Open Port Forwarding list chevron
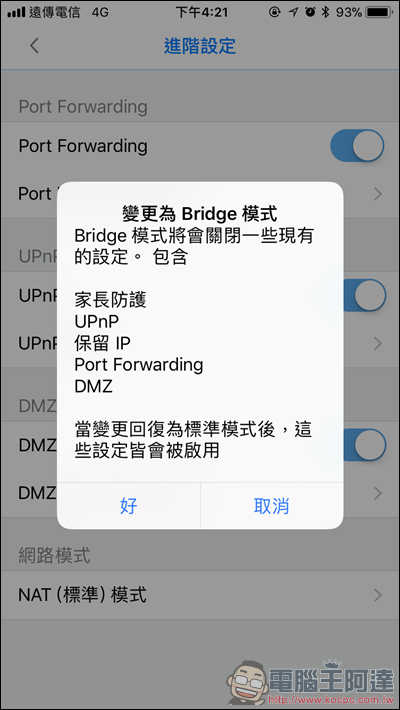This screenshot has height=710, width=400. (378, 194)
